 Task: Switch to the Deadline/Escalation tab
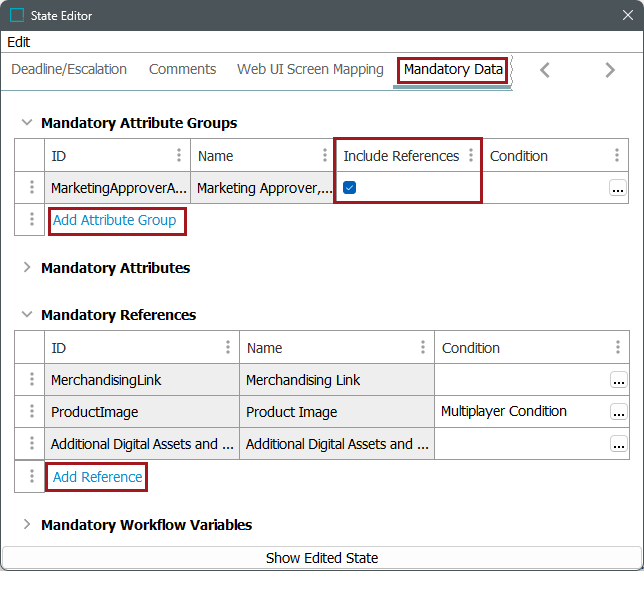tap(69, 69)
